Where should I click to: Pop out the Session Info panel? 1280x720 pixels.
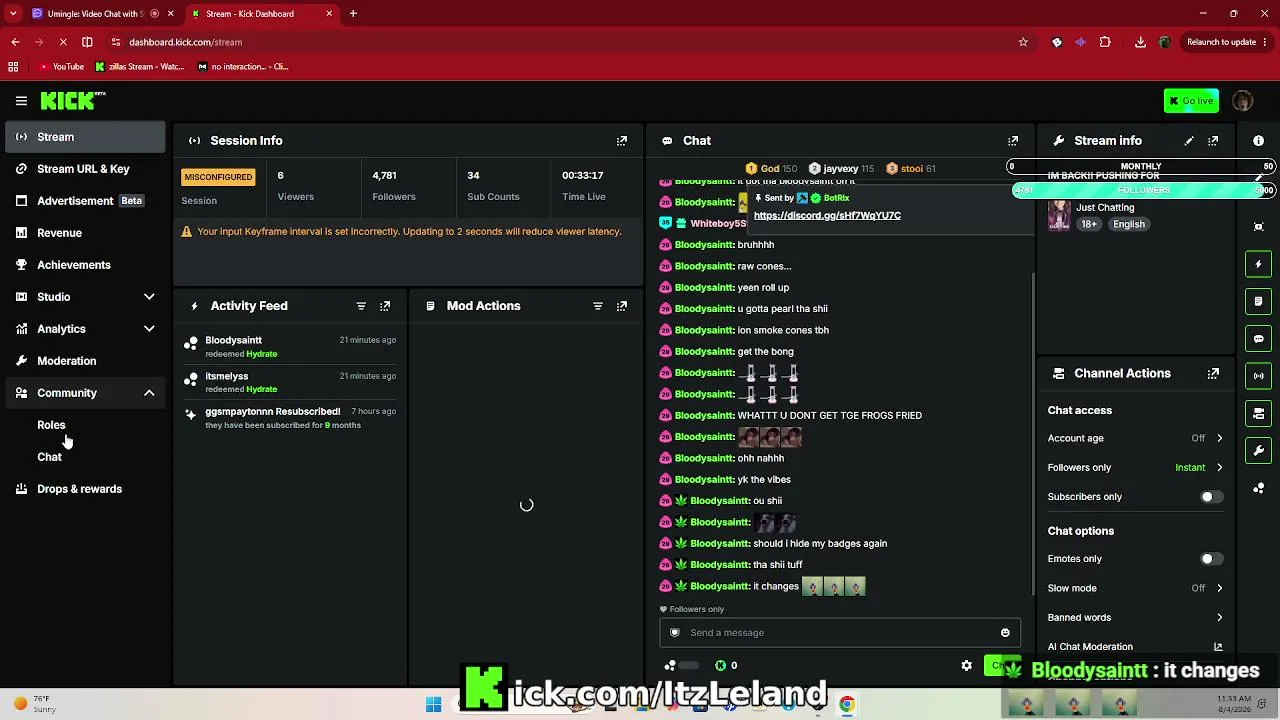(x=622, y=141)
